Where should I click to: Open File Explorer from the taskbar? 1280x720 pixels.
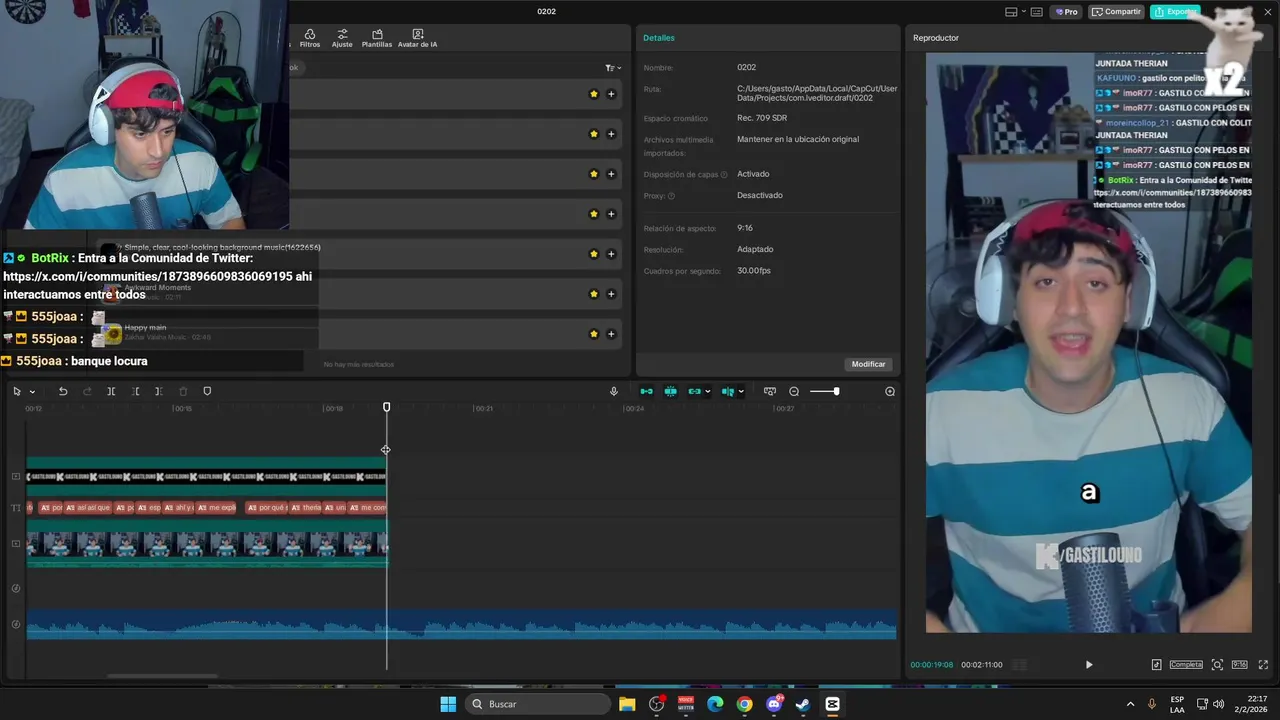(627, 704)
